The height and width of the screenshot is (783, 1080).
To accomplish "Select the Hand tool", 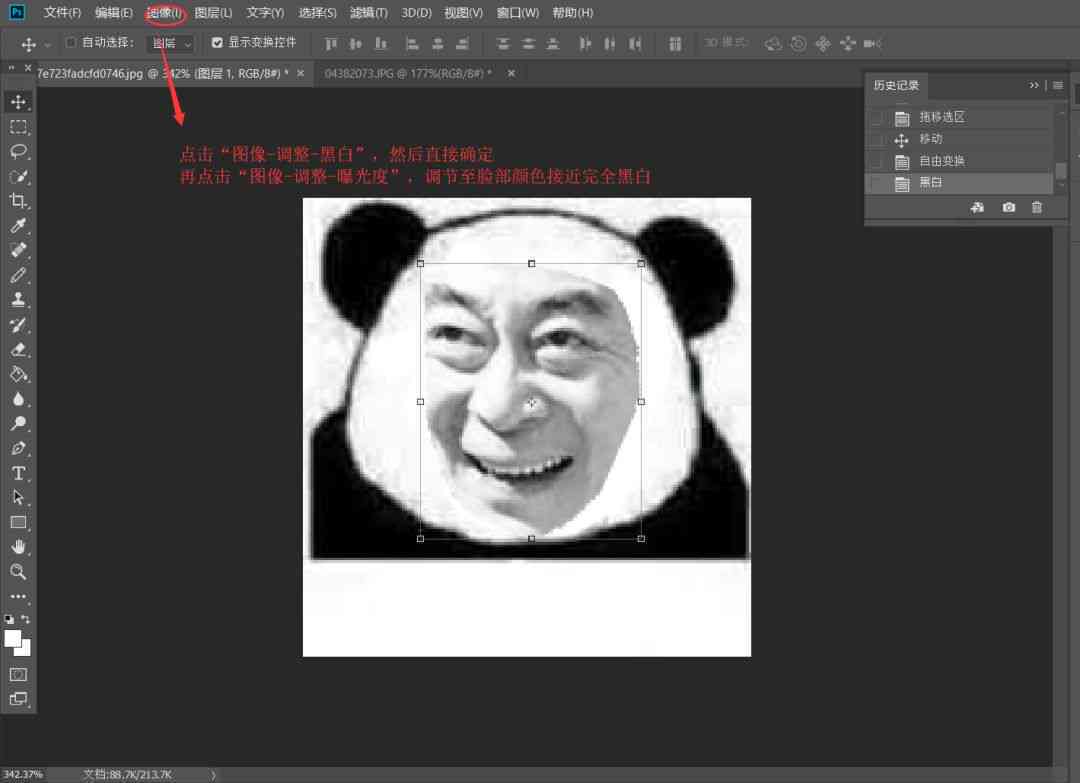I will point(19,547).
